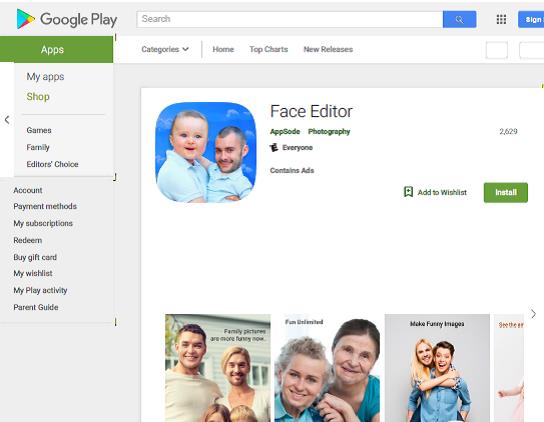Click the Google Play logo
Viewport: 544px width, 422px height.
point(67,19)
